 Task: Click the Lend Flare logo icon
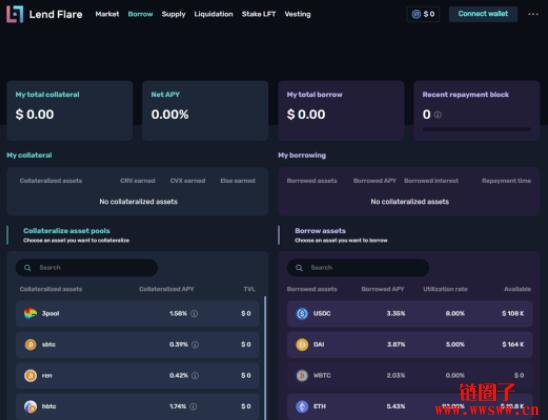[x=15, y=14]
